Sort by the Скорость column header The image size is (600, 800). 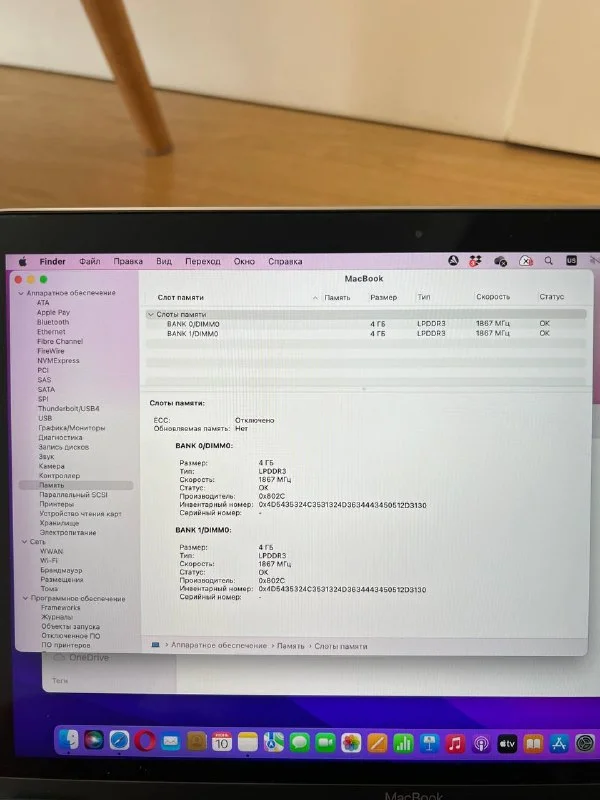click(492, 296)
